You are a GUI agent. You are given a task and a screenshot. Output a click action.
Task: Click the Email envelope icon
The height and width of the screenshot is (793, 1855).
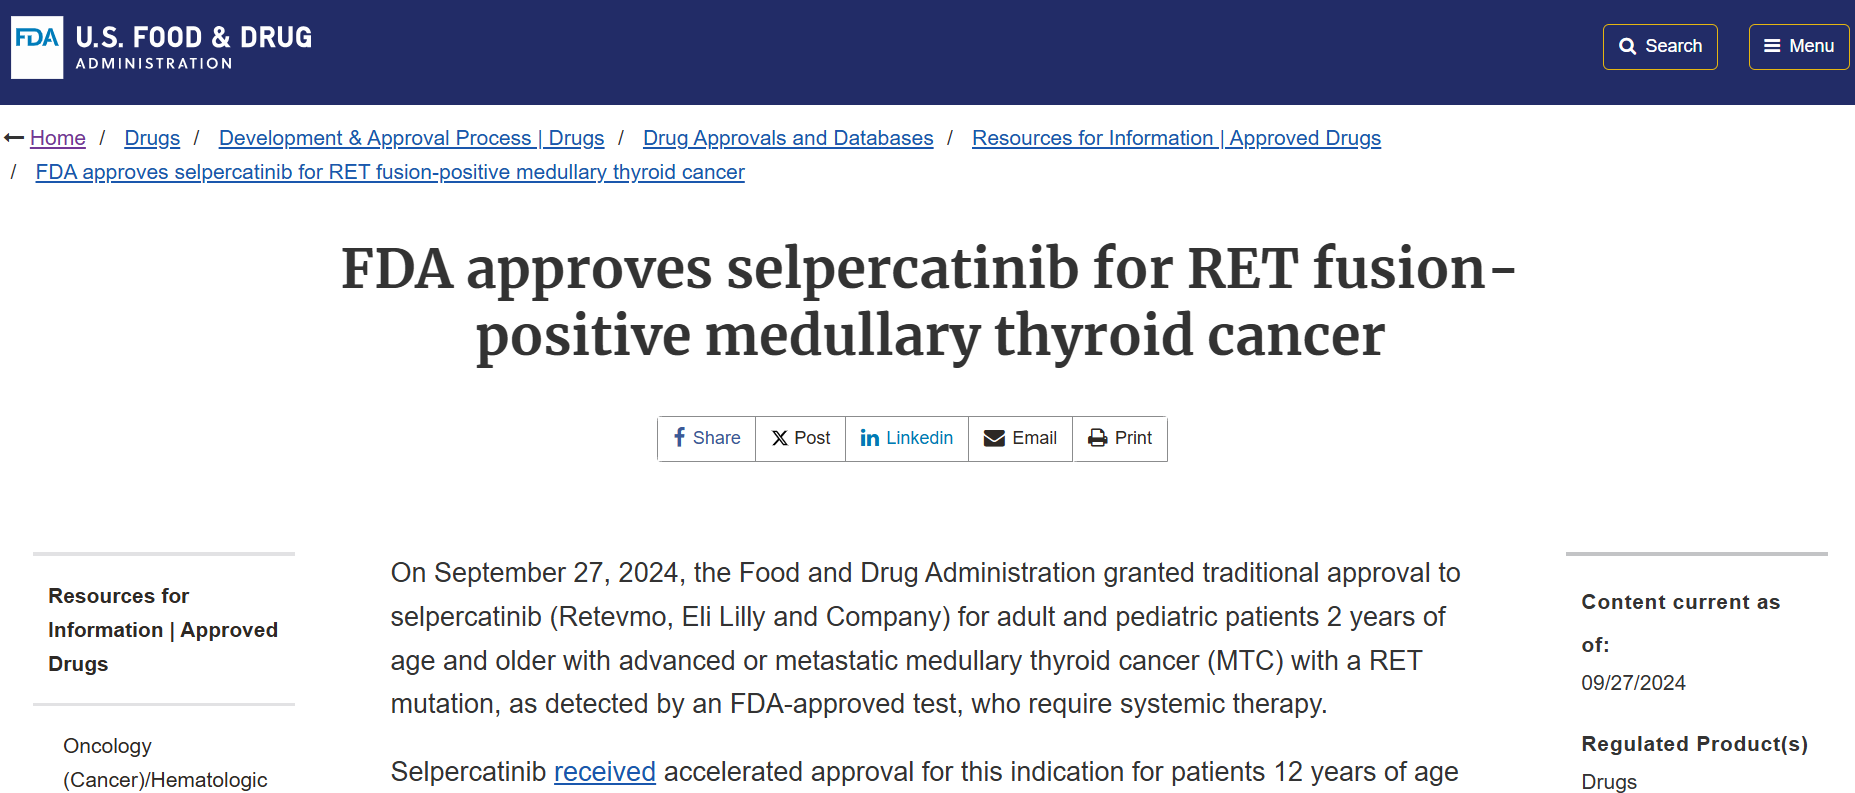coord(994,438)
